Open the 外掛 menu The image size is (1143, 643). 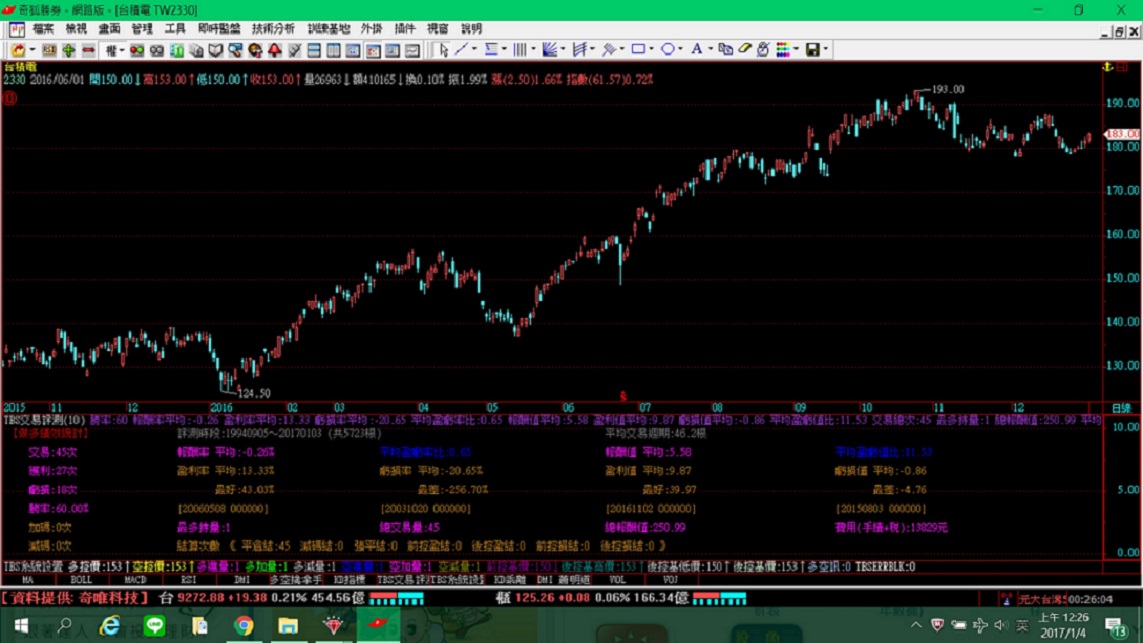[372, 29]
